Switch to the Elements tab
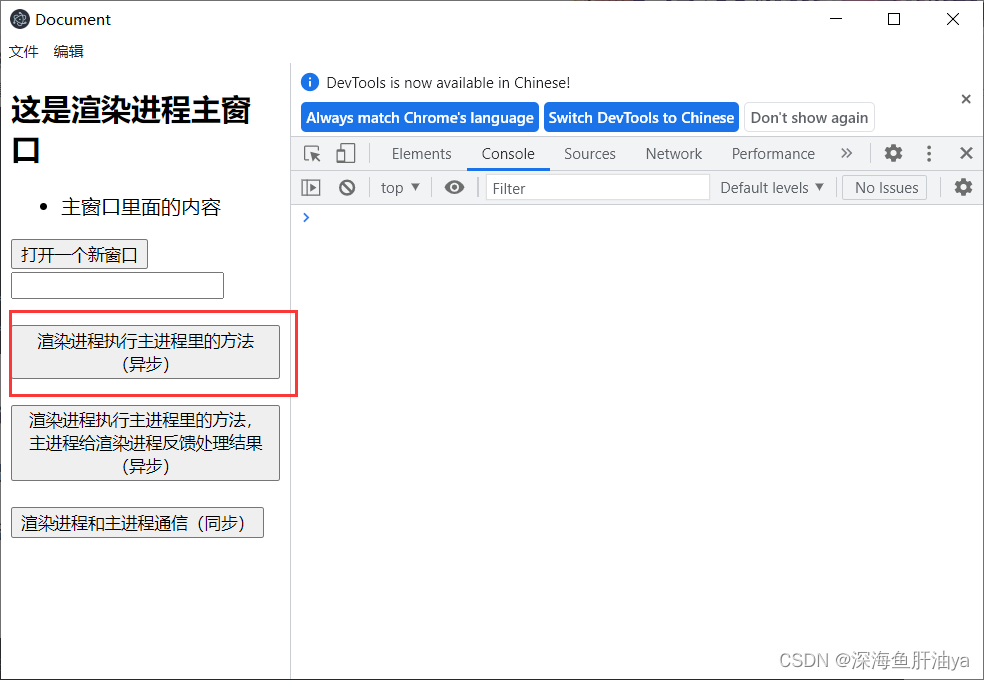 pyautogui.click(x=421, y=153)
